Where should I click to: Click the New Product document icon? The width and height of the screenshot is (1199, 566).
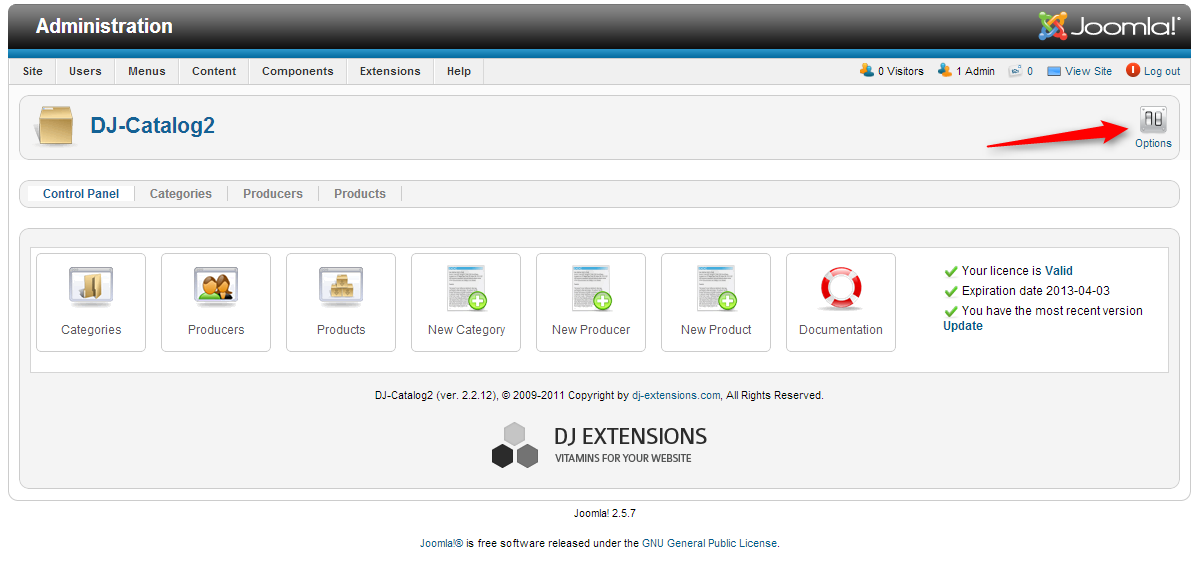716,288
